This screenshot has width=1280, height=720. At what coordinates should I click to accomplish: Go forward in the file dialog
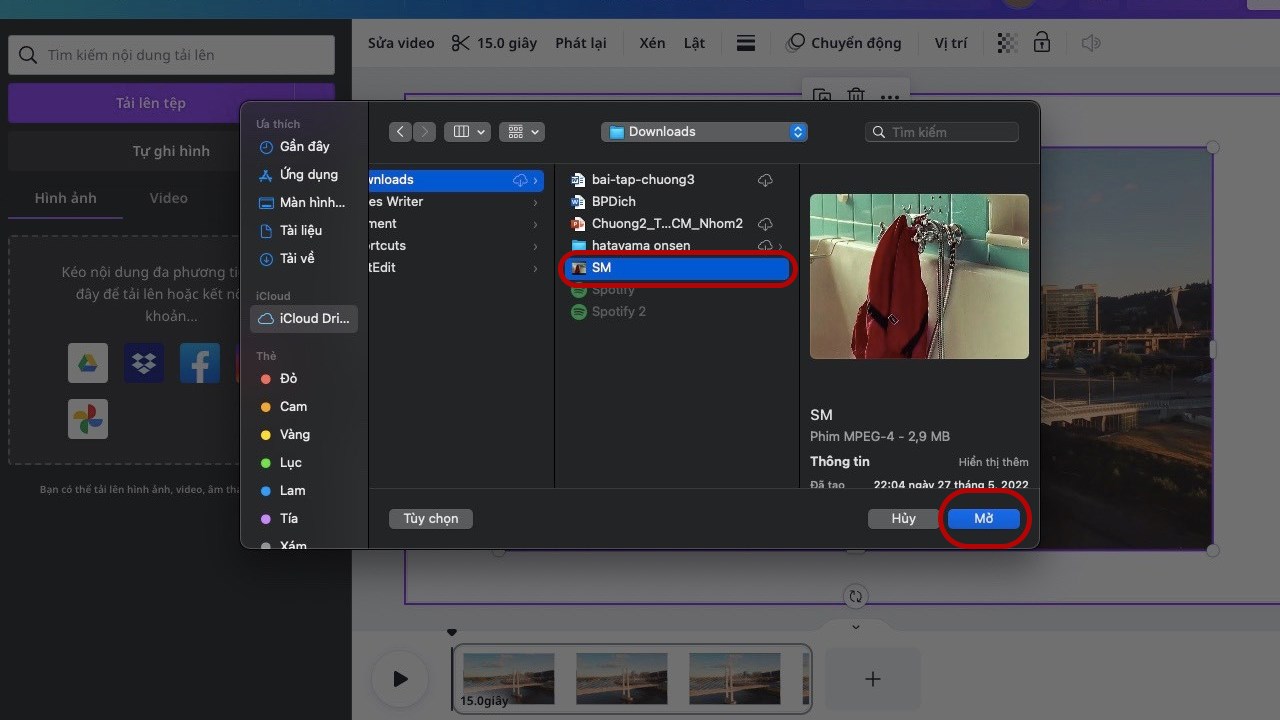coord(425,132)
